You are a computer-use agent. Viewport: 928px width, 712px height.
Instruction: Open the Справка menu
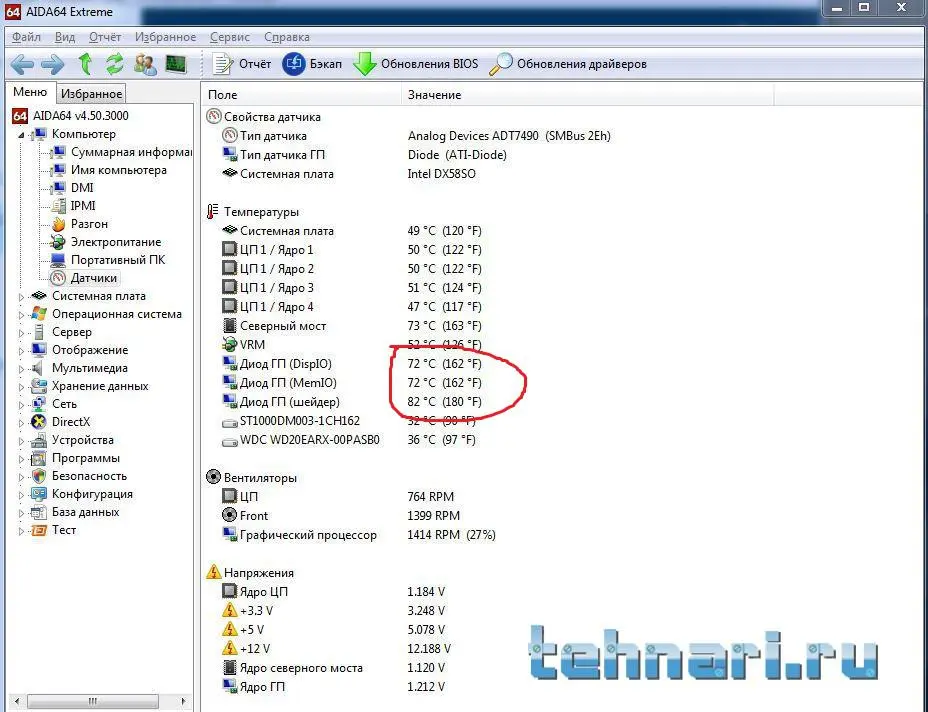tap(286, 37)
